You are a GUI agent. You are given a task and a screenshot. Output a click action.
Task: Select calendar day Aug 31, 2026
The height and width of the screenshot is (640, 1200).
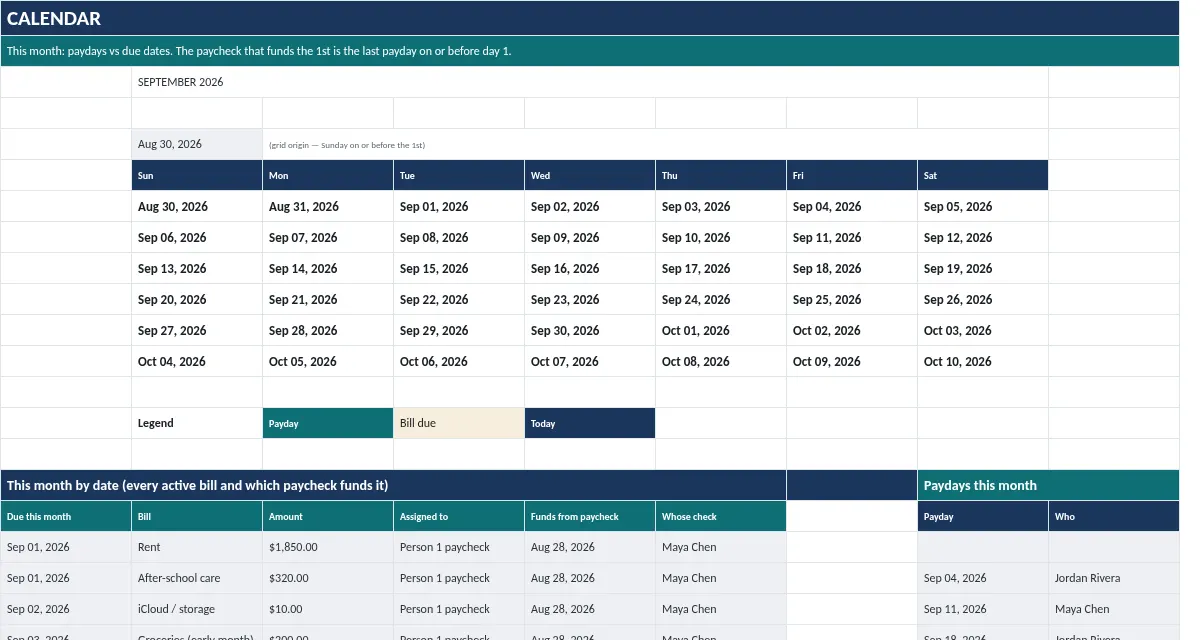pyautogui.click(x=328, y=206)
